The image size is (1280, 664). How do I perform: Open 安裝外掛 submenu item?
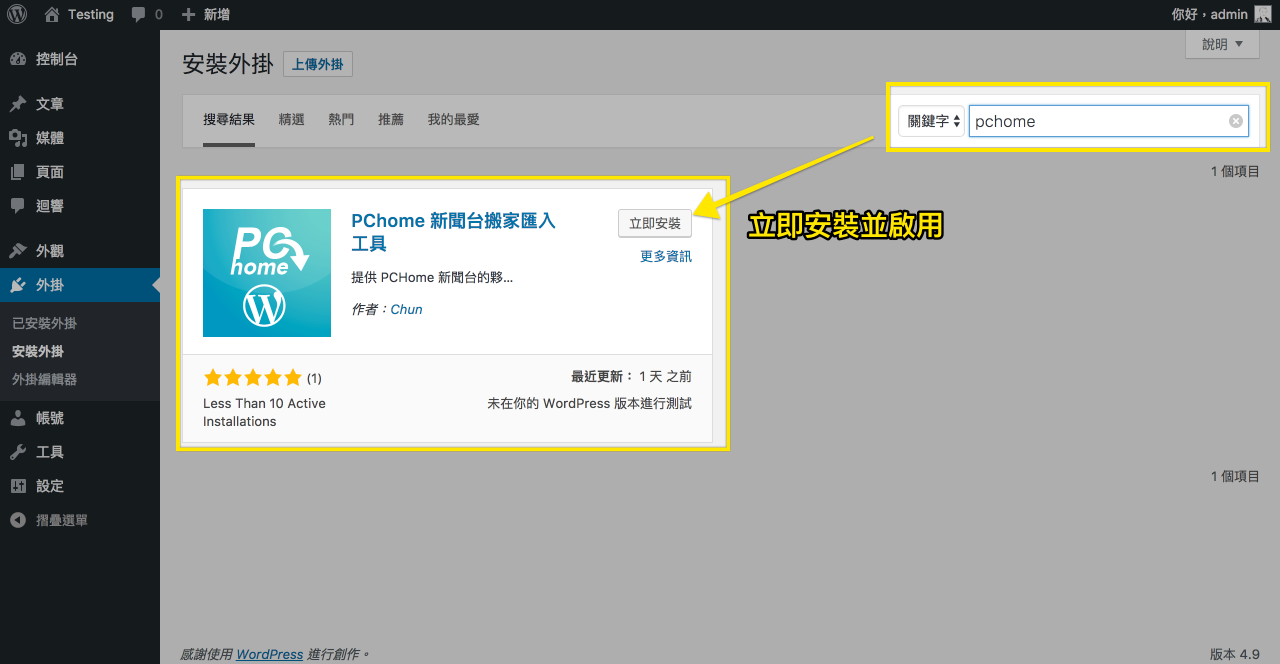tap(38, 351)
